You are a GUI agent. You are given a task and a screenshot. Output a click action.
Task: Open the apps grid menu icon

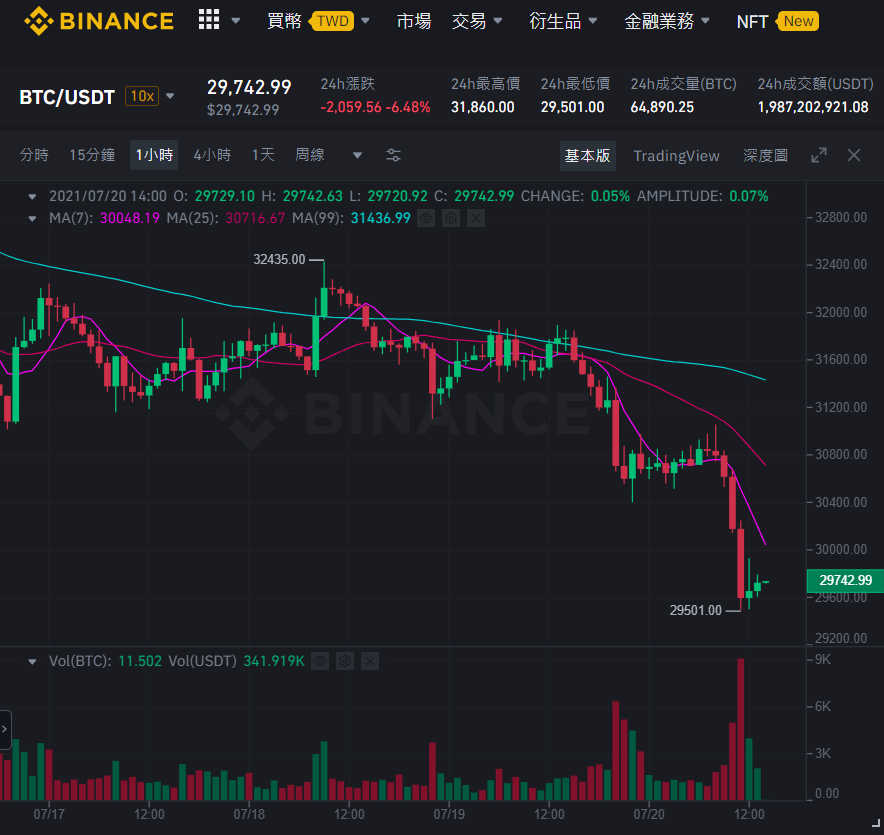click(x=209, y=20)
